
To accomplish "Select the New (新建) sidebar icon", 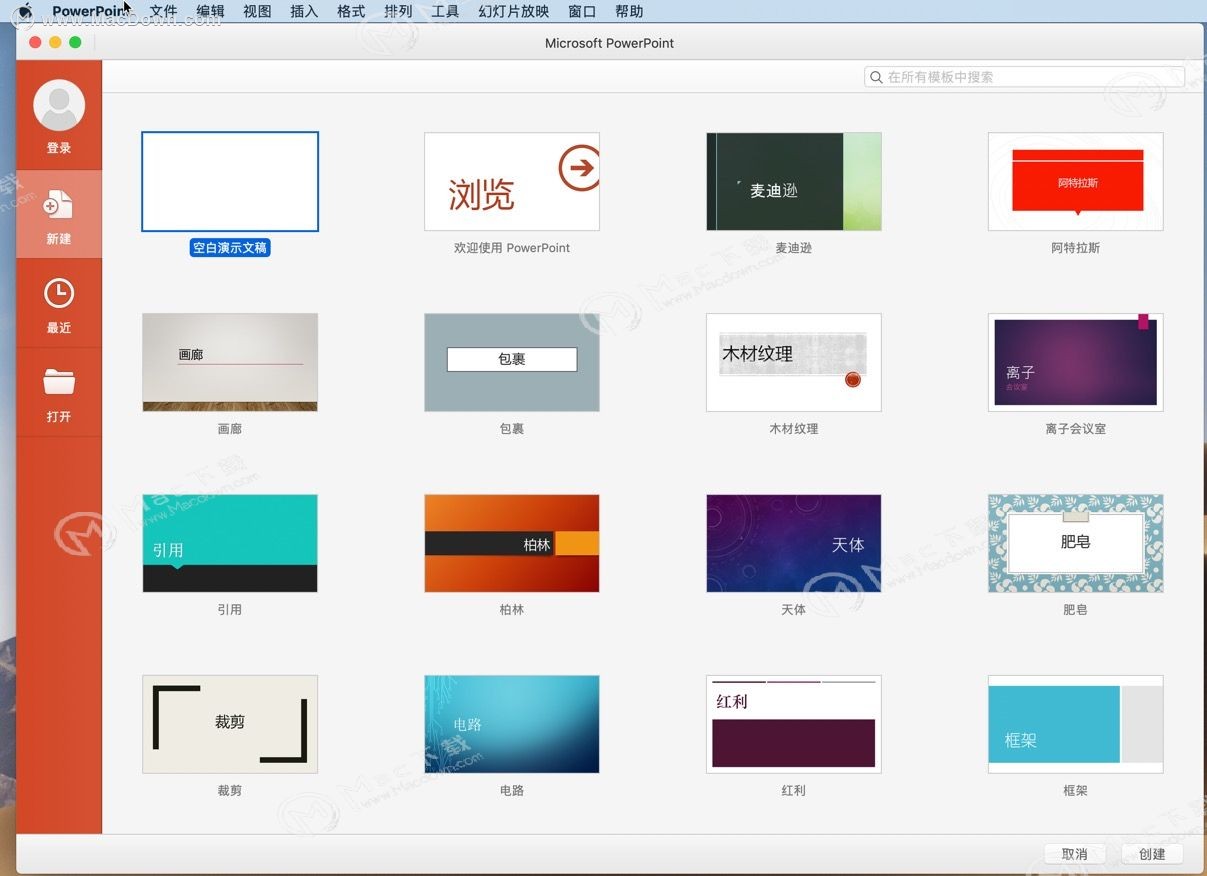I will 59,204.
